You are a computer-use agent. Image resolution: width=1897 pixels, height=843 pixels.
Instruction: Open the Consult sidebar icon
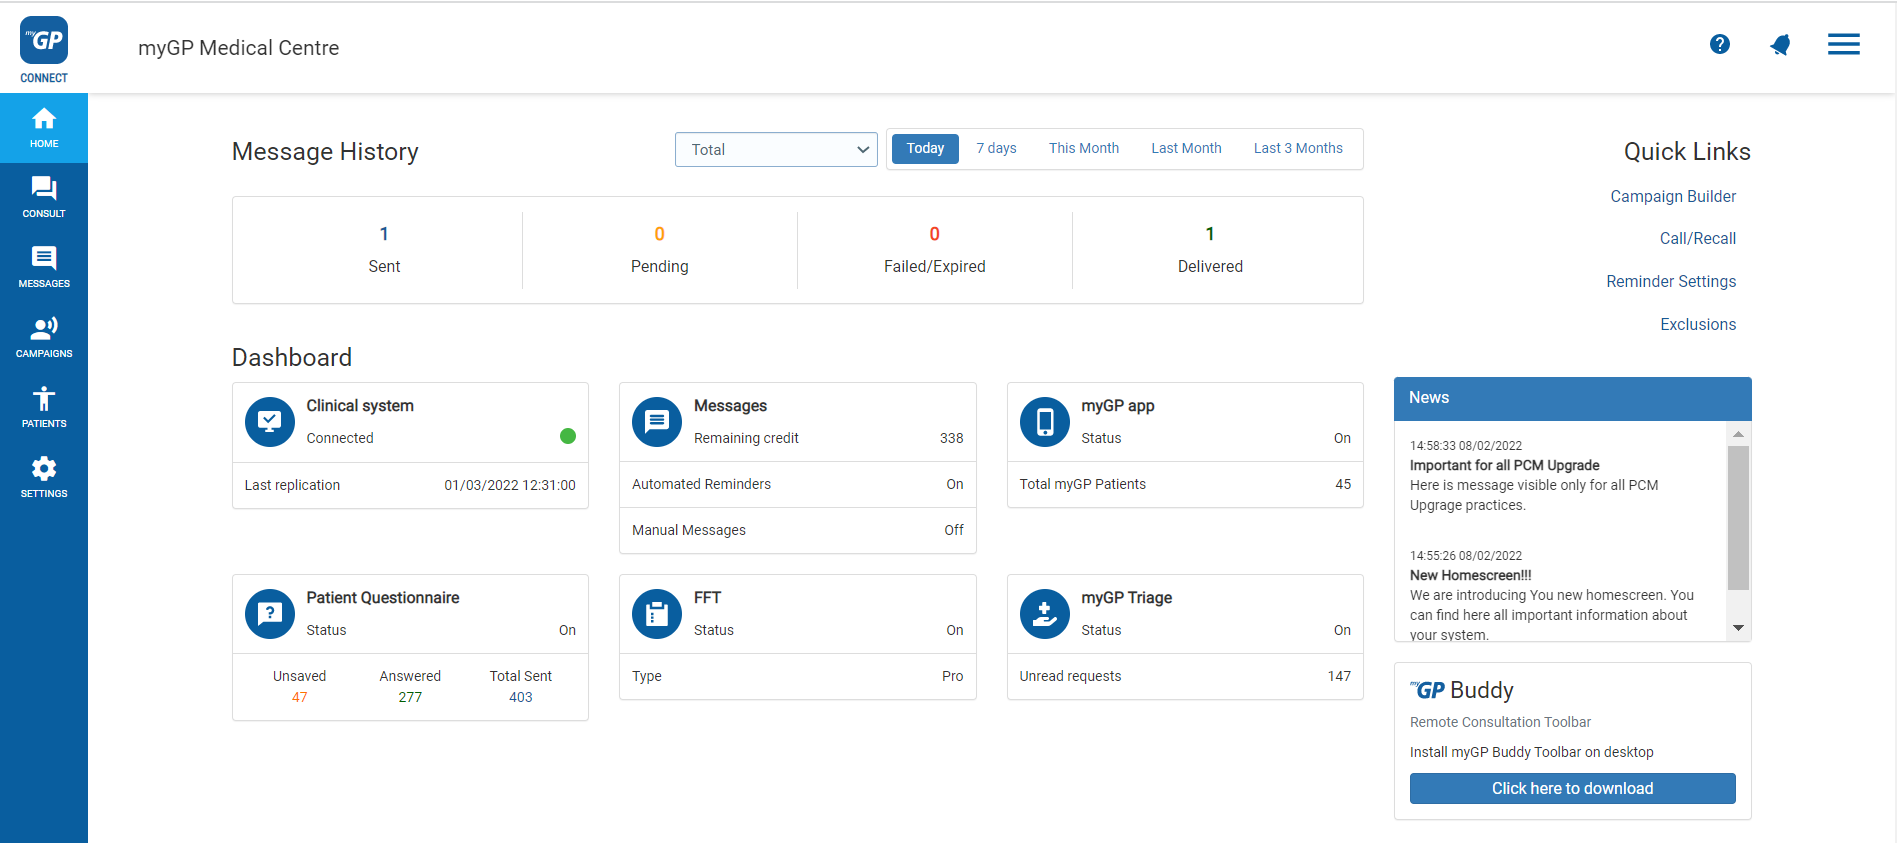(44, 197)
